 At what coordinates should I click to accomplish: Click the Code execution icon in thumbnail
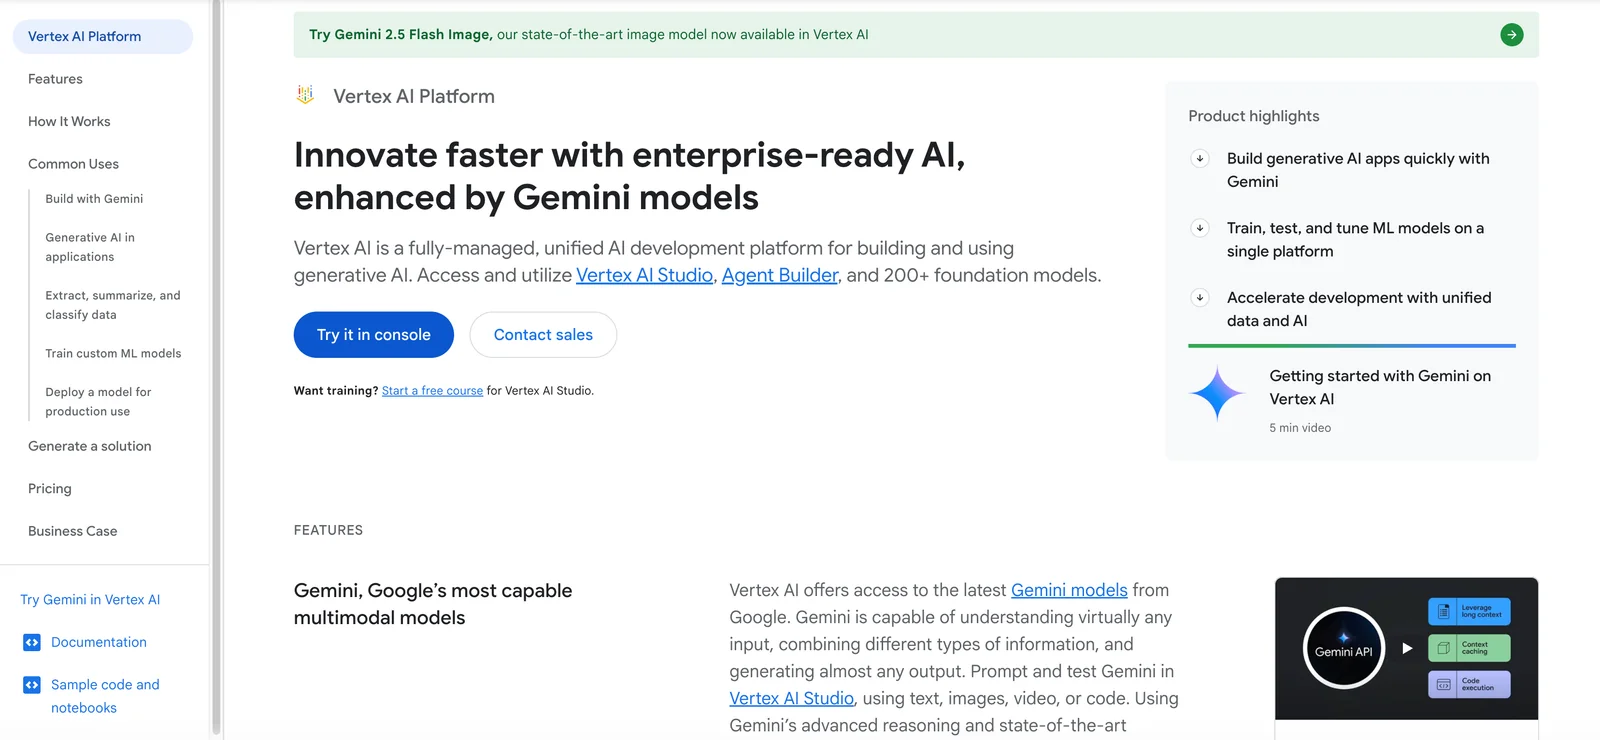point(1443,685)
